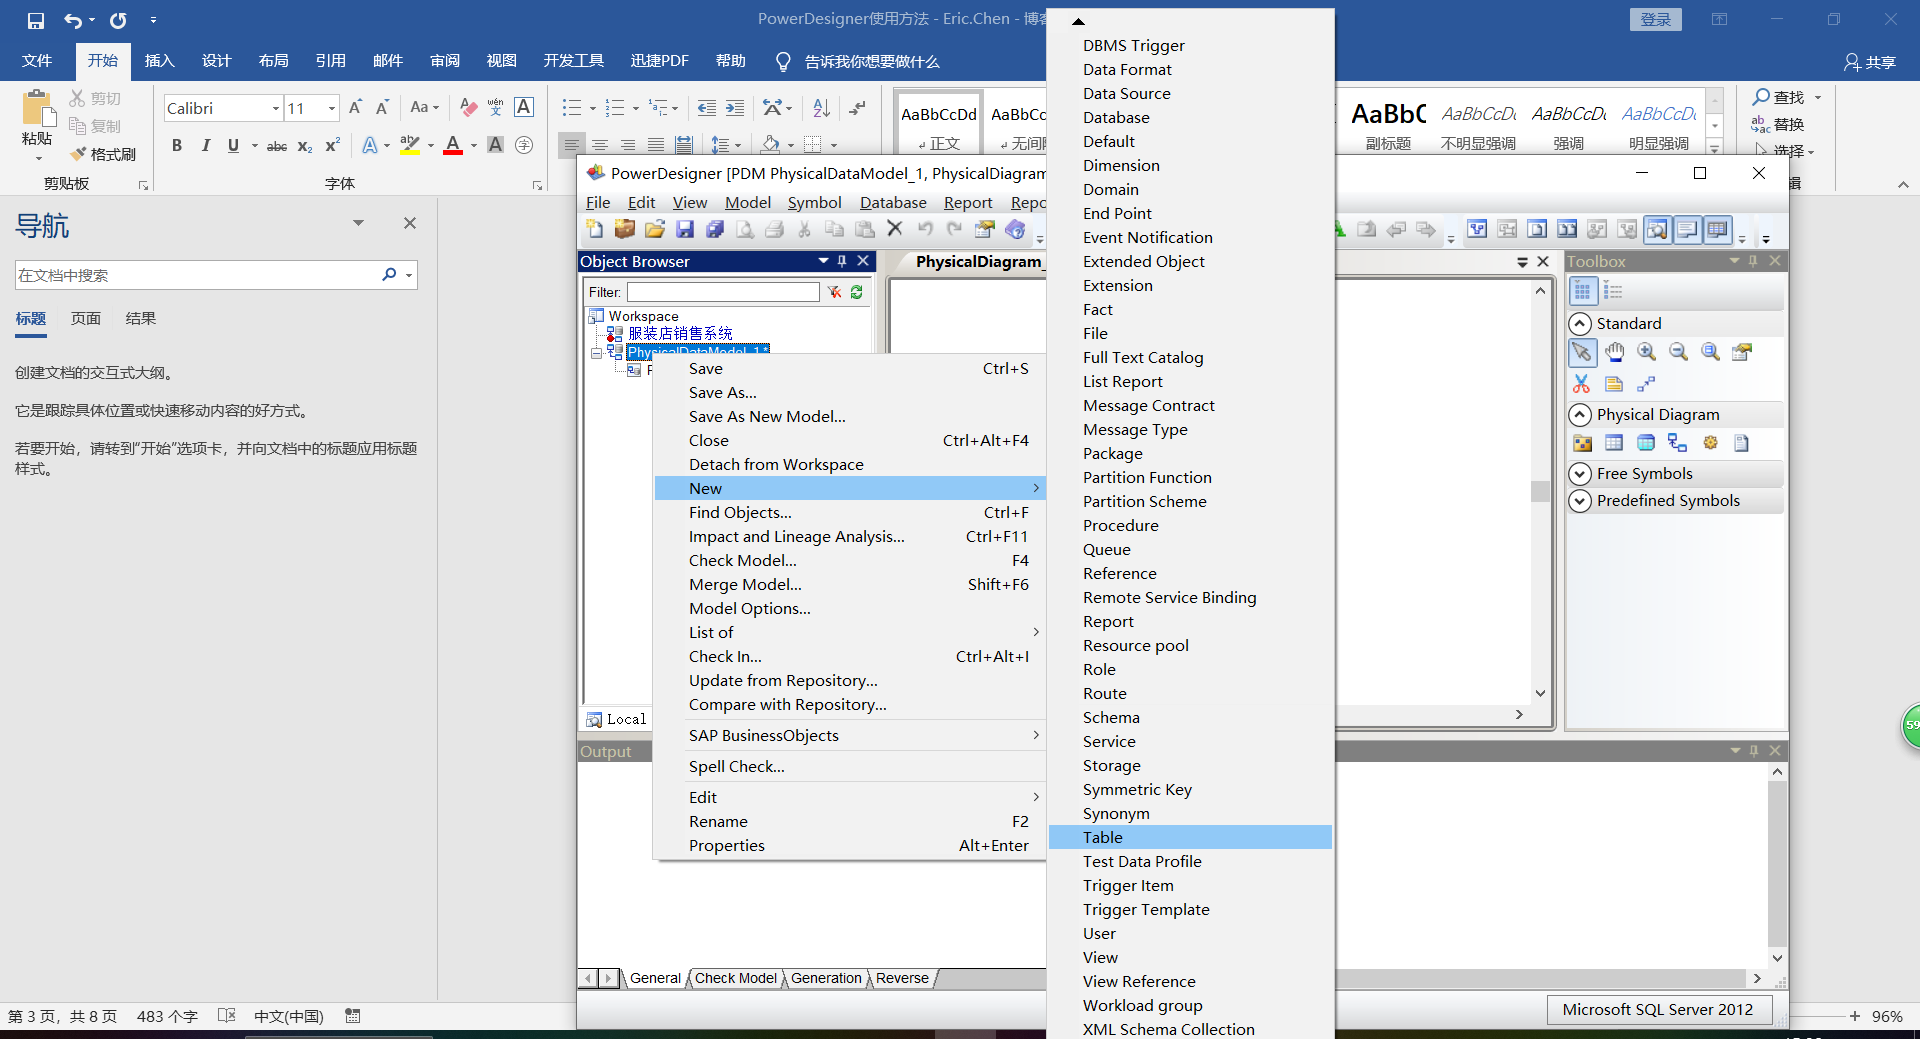Click the Print icon in PowerDesigner toolbar

(x=775, y=229)
